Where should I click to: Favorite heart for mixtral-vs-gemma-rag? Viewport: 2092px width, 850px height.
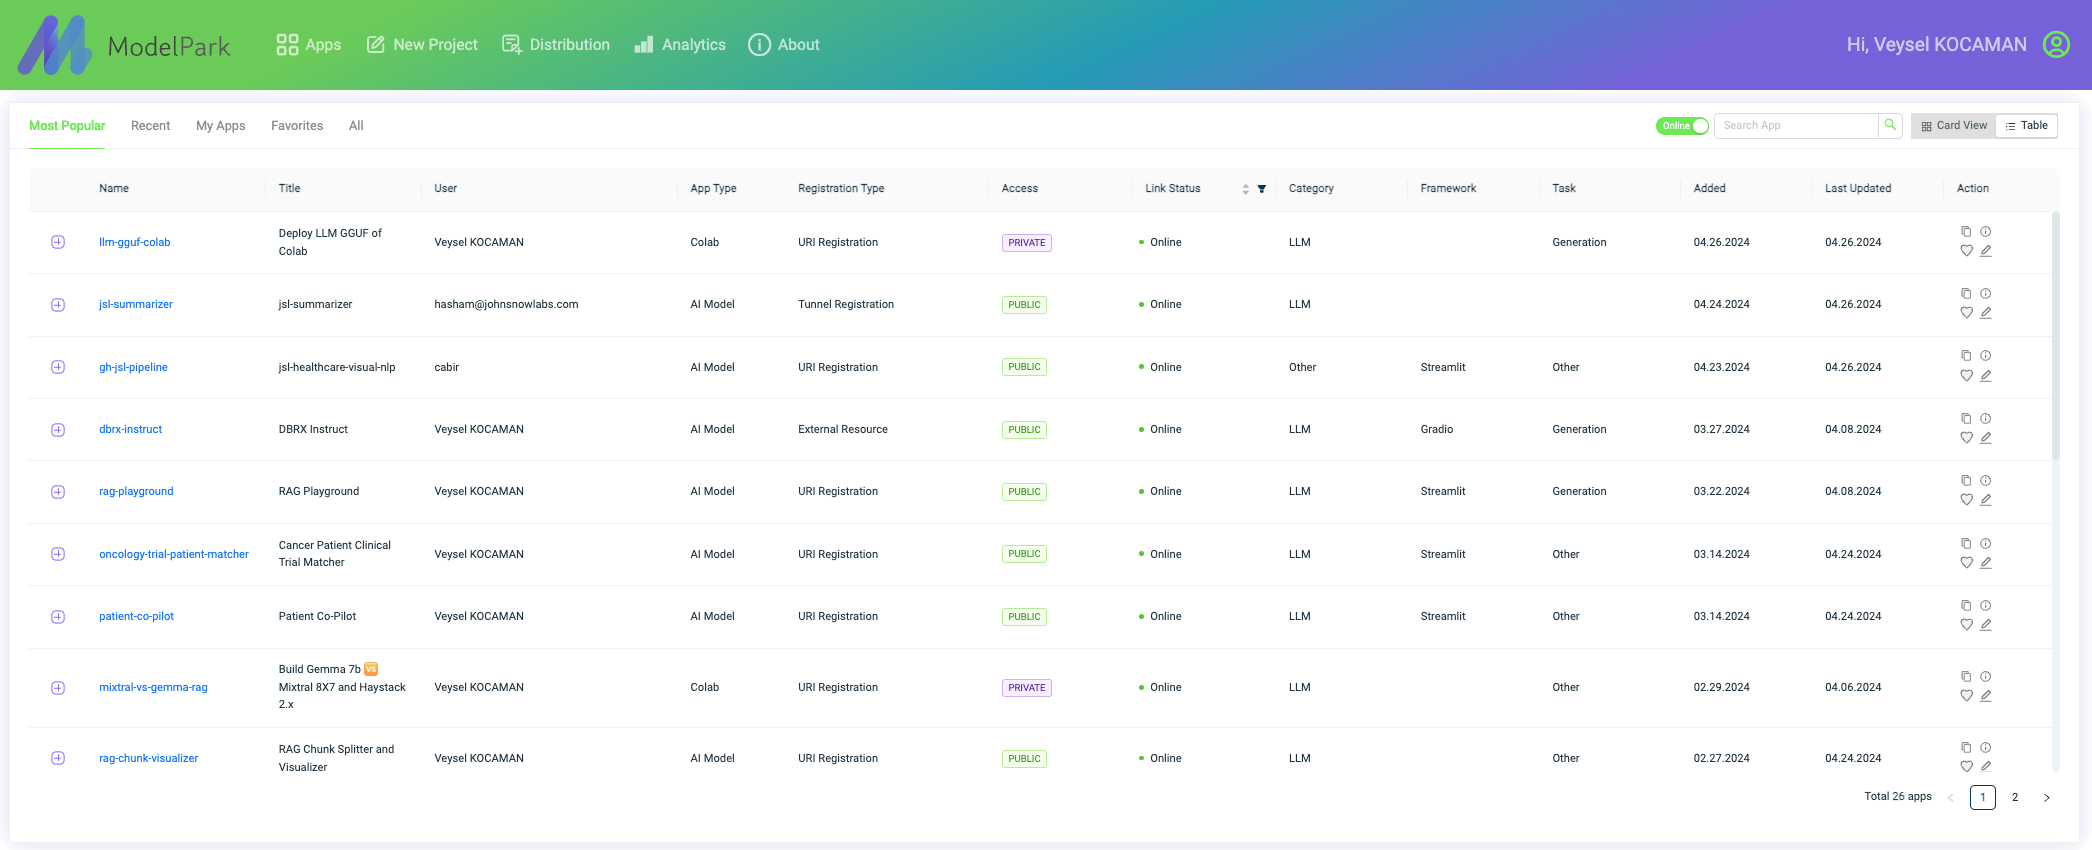pos(1966,696)
